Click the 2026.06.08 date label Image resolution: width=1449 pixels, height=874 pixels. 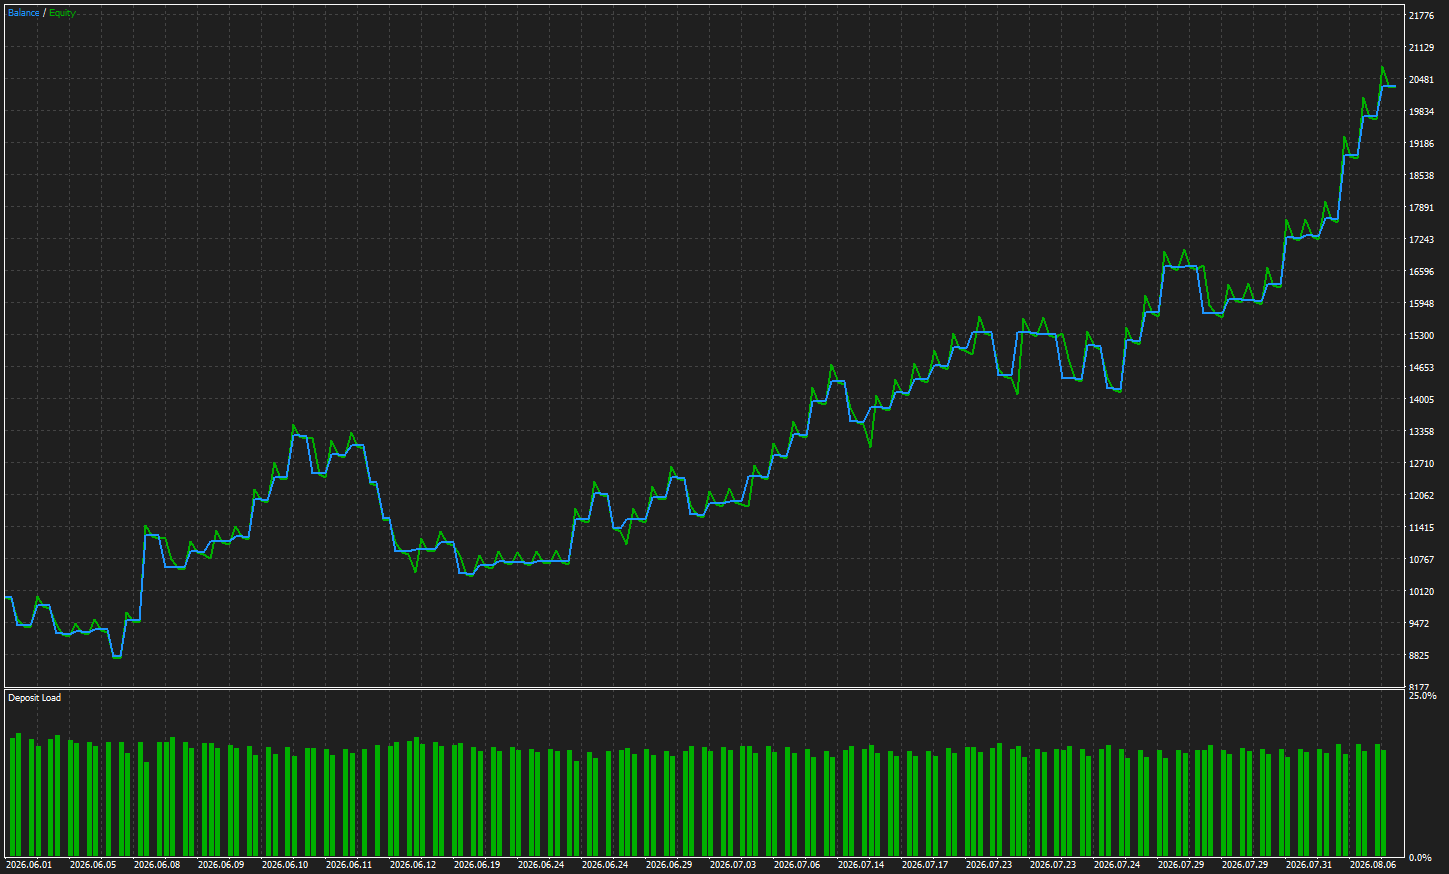coord(157,864)
